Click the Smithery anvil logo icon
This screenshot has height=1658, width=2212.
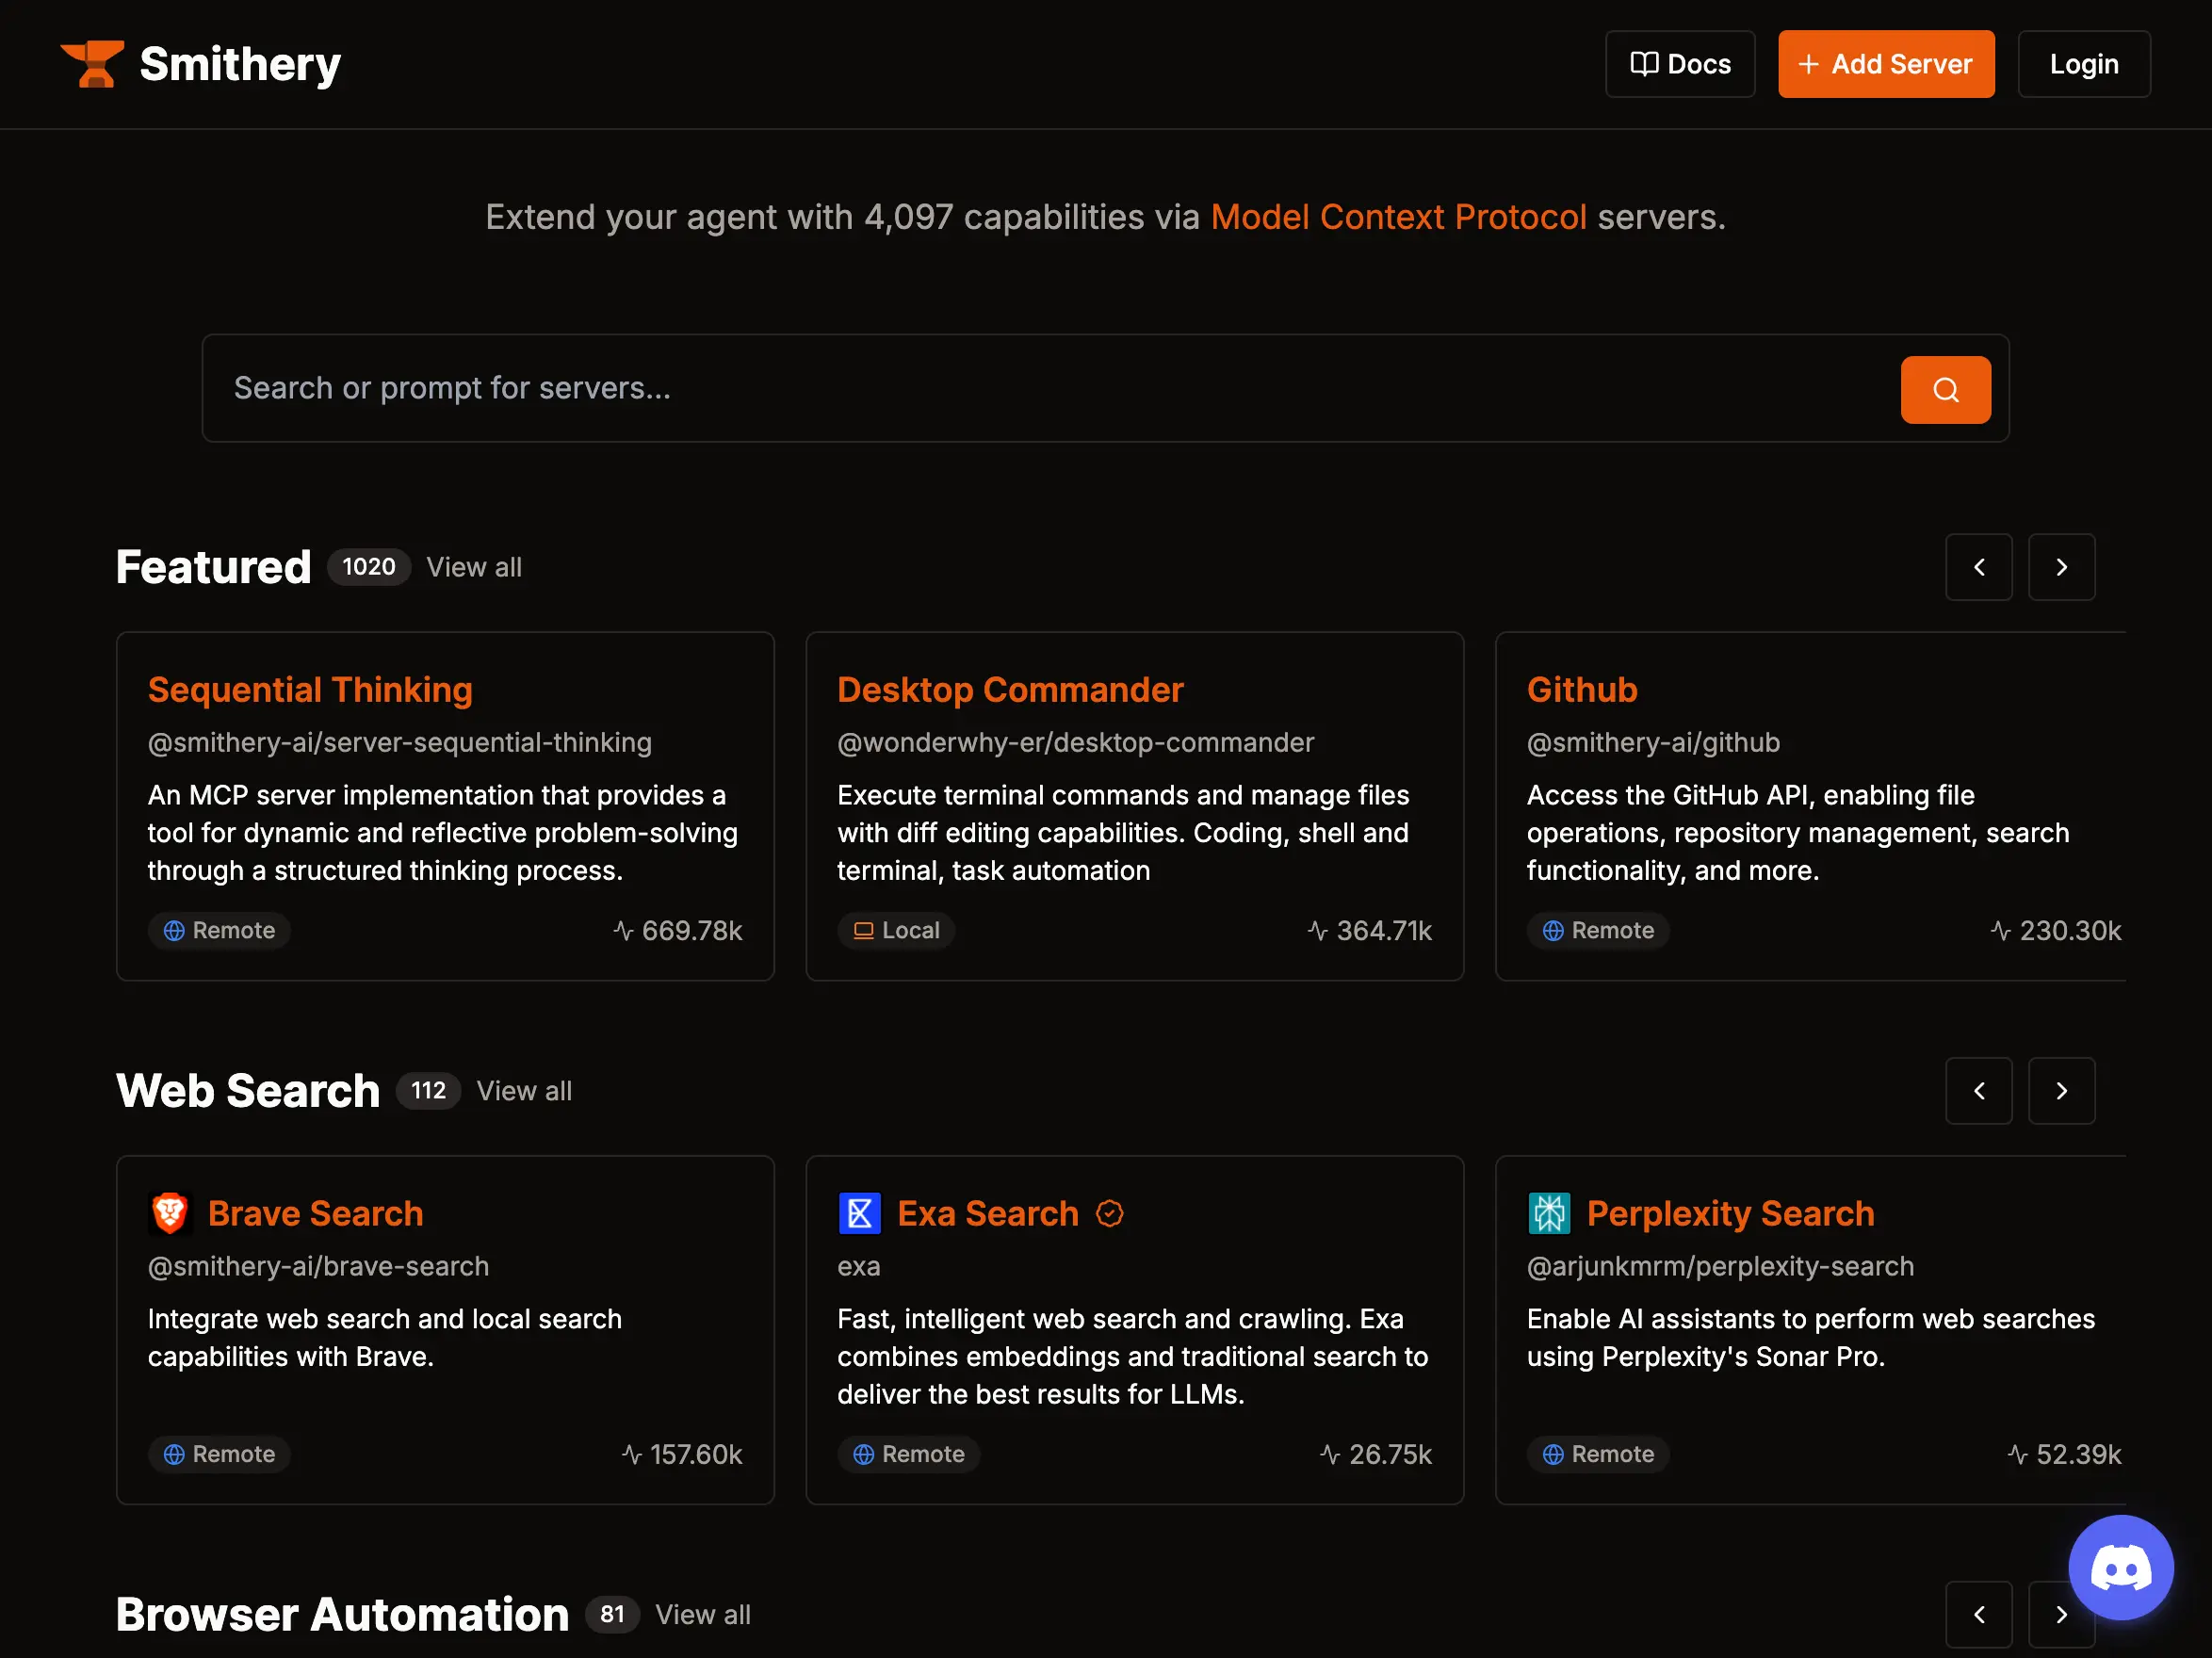point(92,64)
